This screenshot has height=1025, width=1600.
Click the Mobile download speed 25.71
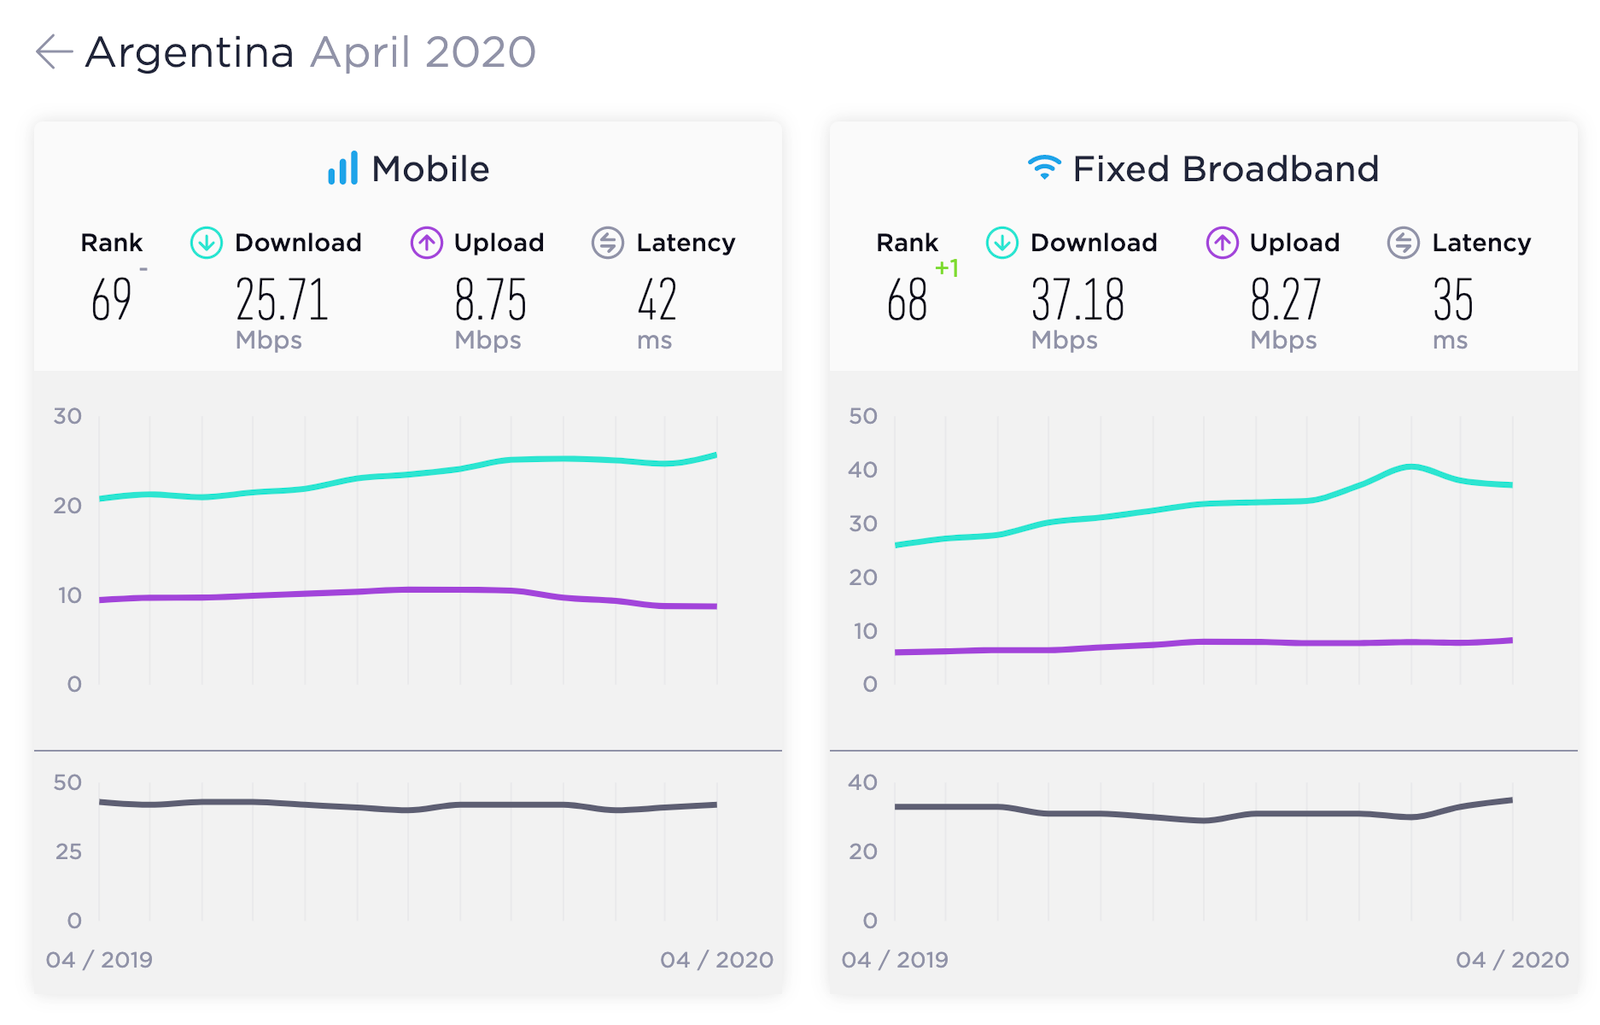tap(282, 299)
